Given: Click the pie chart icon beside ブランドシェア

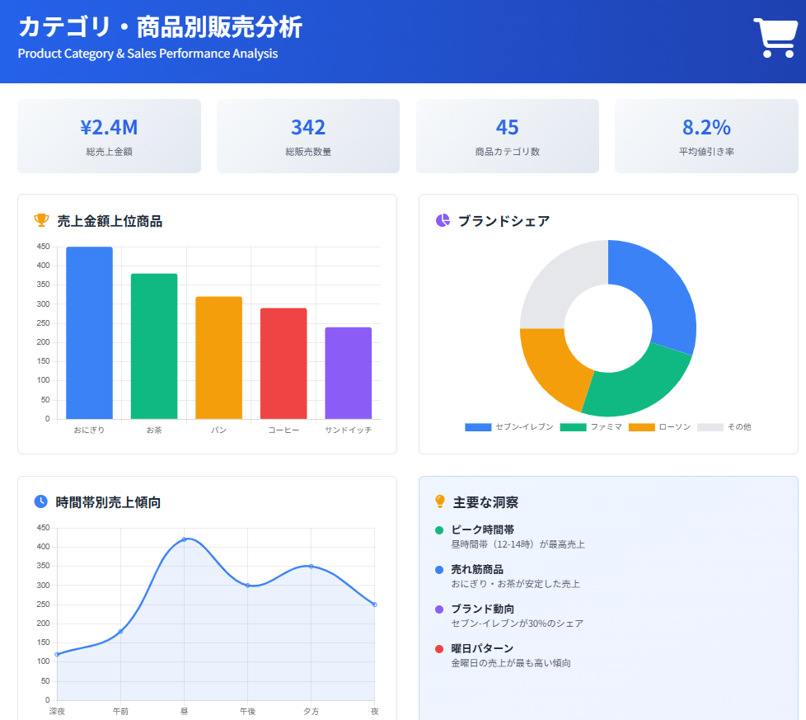Looking at the screenshot, I should point(443,220).
